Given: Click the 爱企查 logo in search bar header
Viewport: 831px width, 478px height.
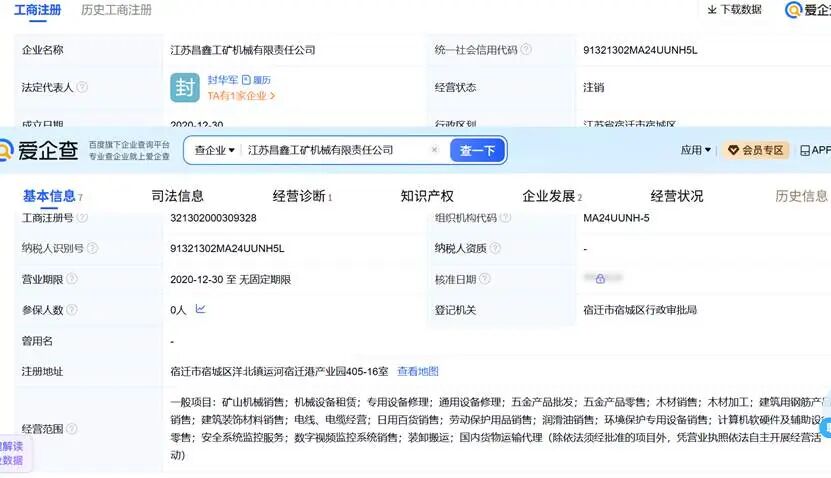Looking at the screenshot, I should point(39,151).
